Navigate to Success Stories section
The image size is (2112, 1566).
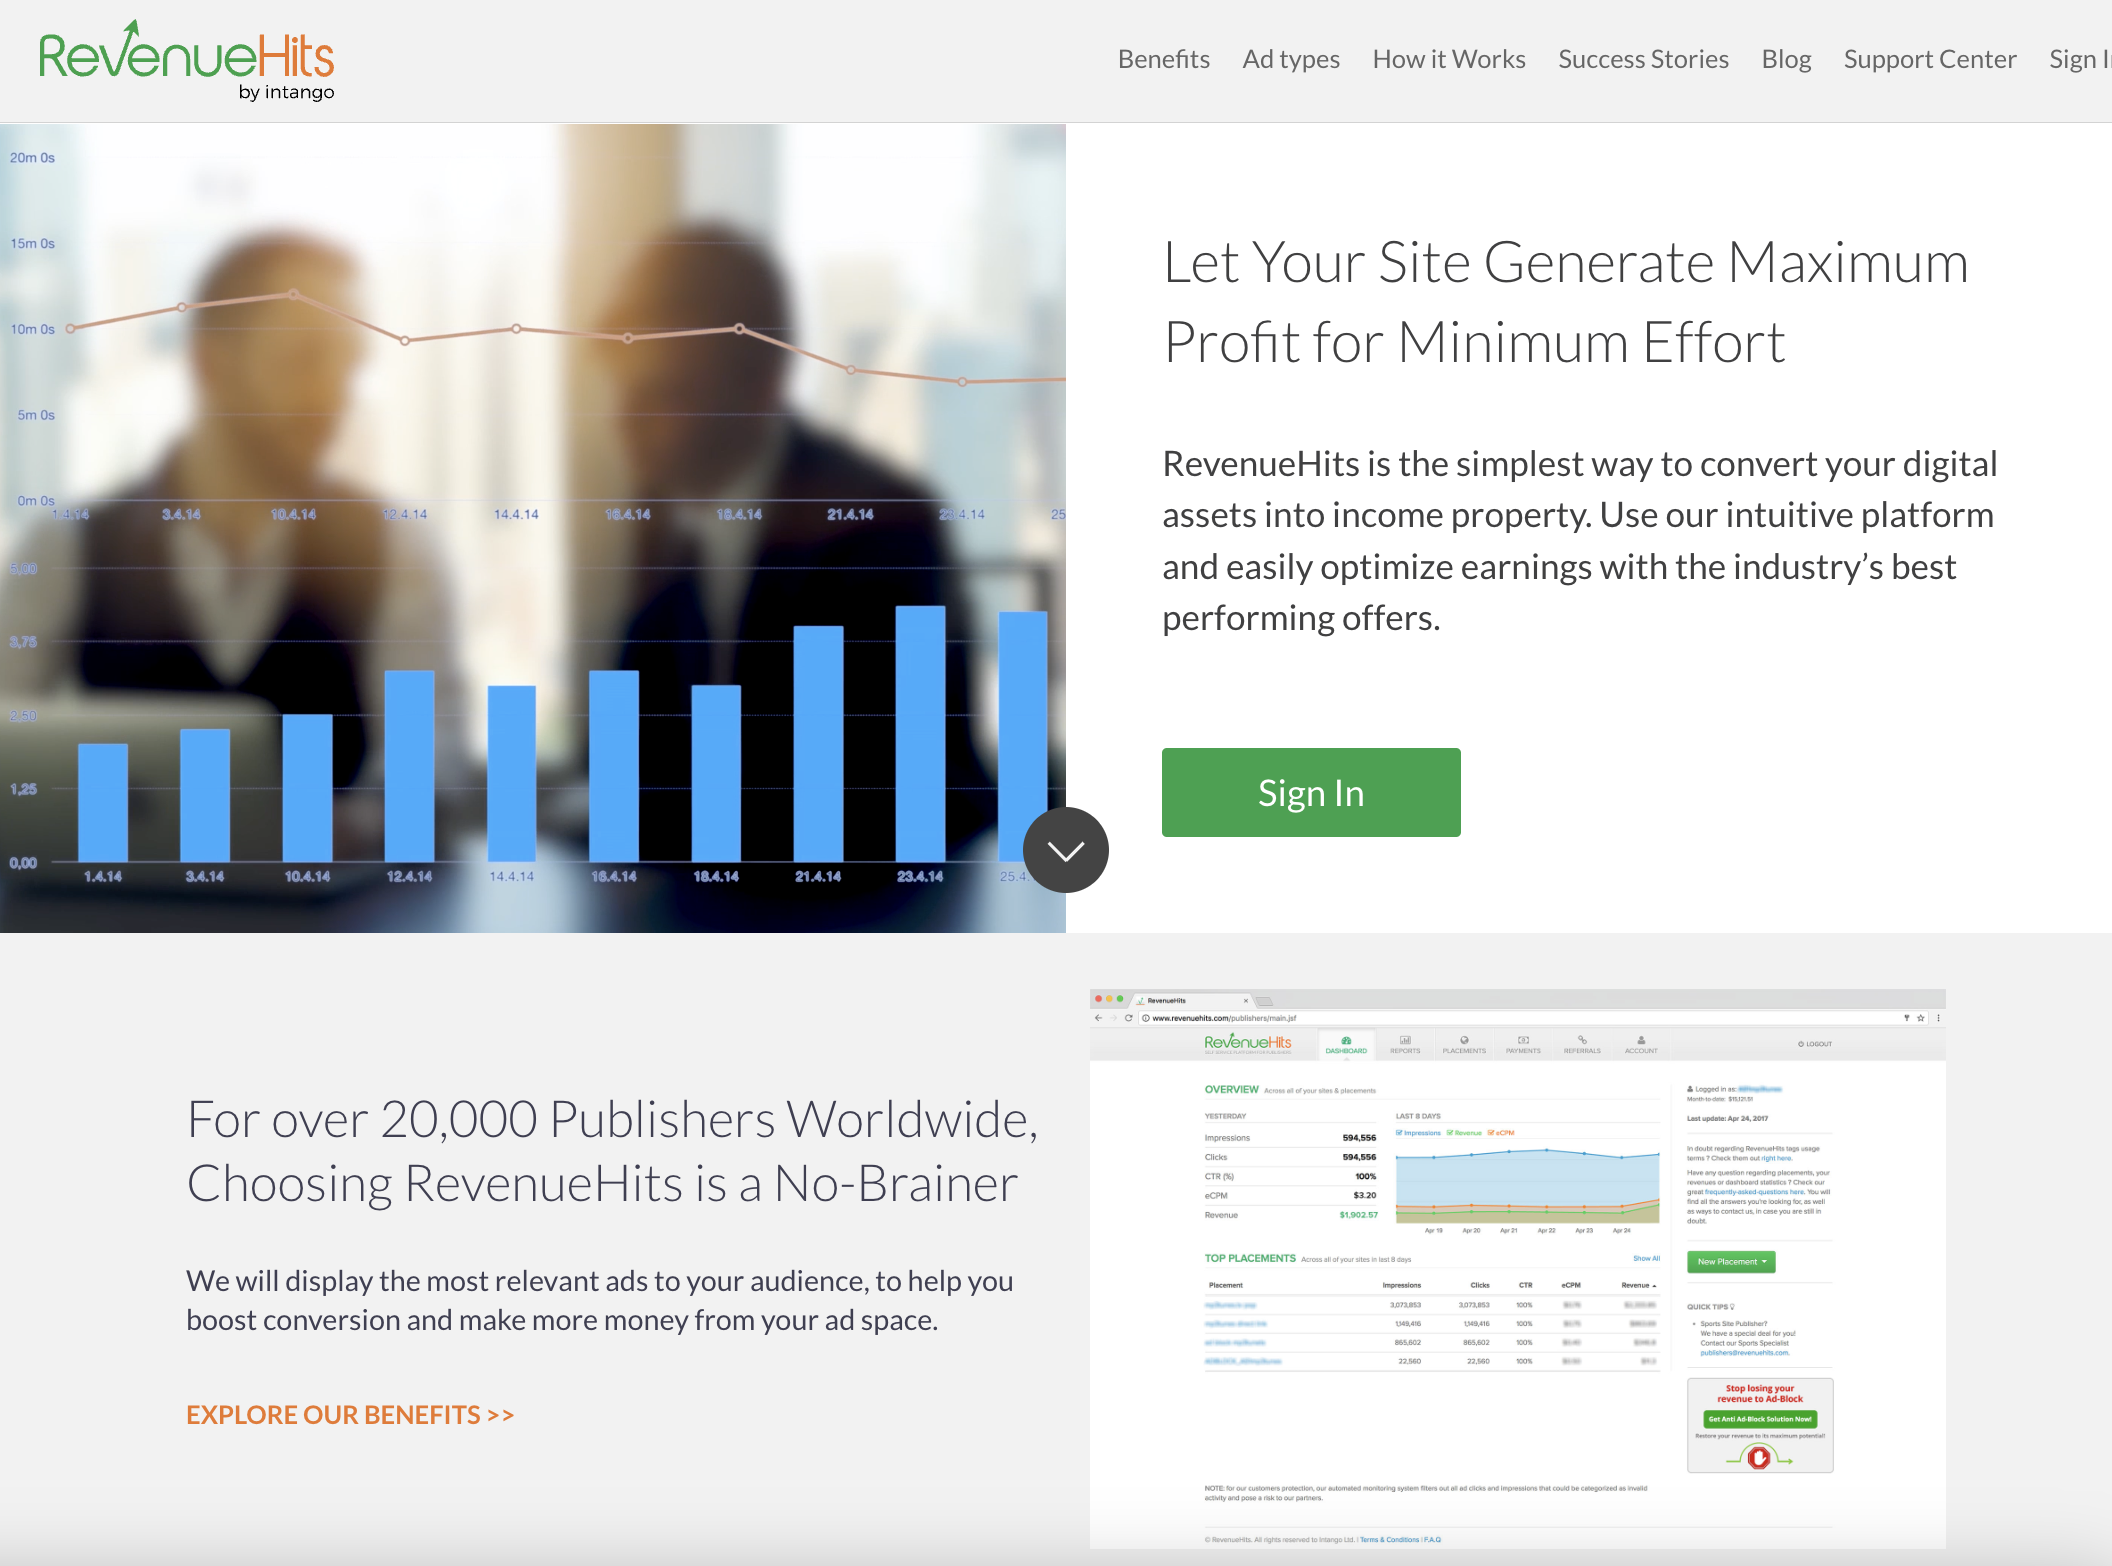point(1642,59)
